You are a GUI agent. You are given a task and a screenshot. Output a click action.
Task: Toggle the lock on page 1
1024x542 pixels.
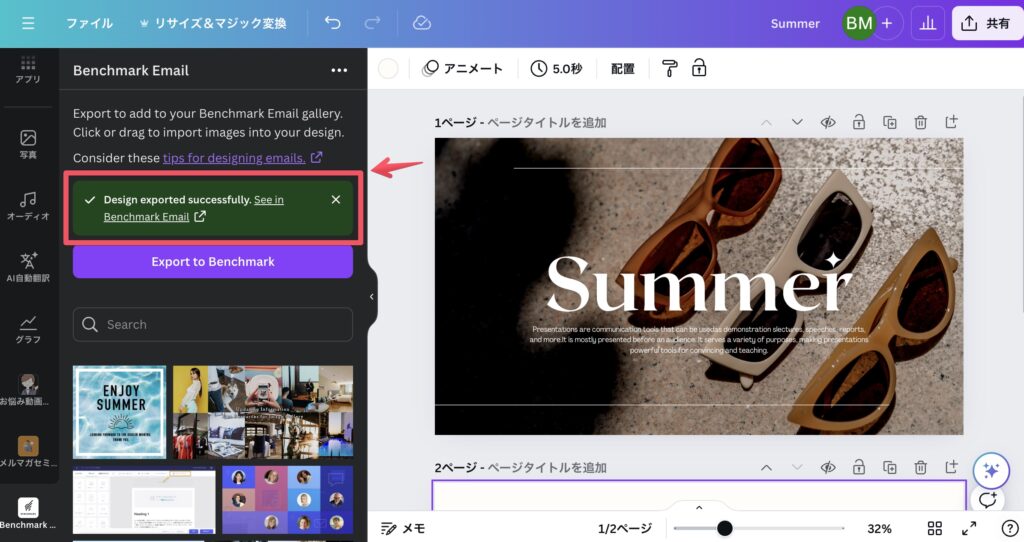point(858,122)
